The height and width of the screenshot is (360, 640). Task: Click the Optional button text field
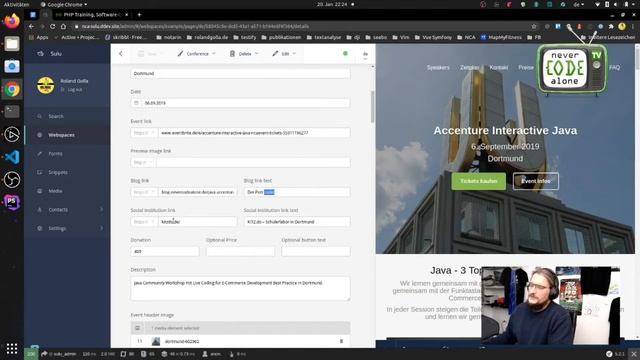[316, 251]
